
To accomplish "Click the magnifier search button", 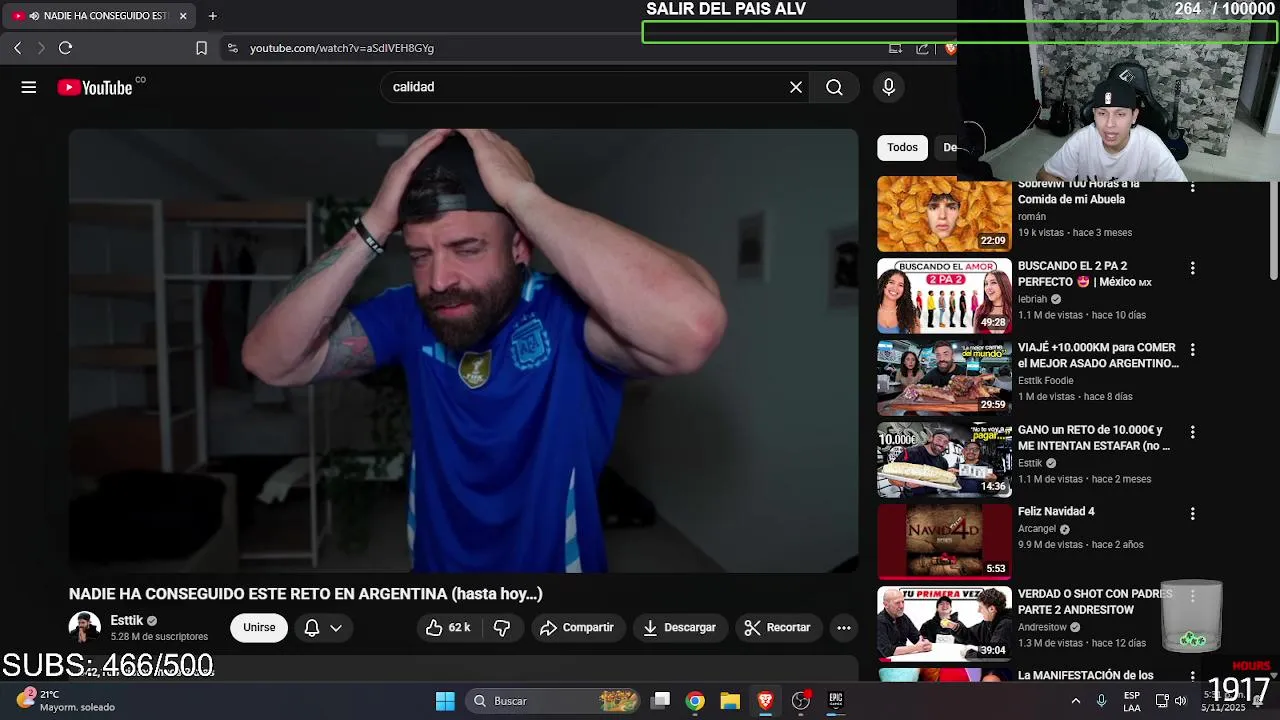I will [x=834, y=87].
